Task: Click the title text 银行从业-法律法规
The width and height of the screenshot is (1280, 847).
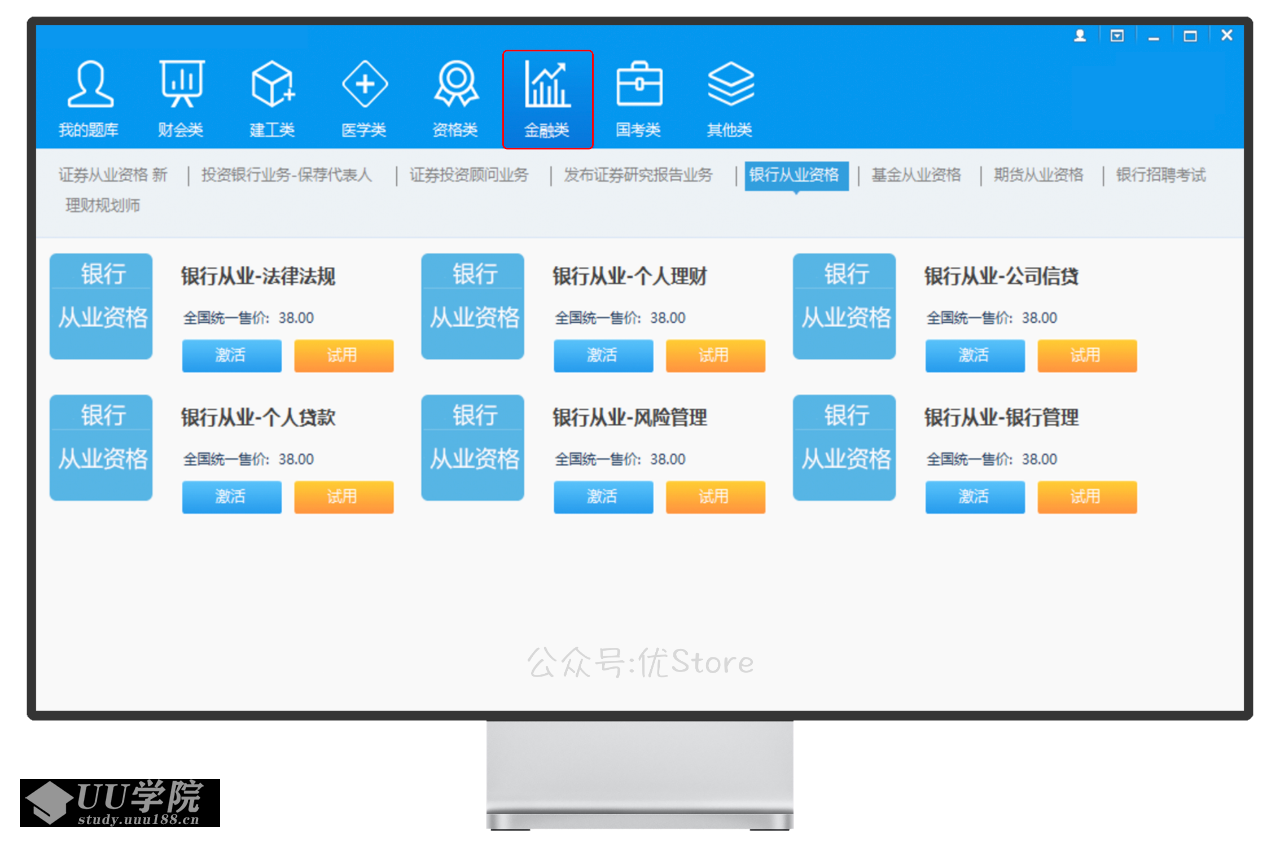Action: (x=258, y=277)
